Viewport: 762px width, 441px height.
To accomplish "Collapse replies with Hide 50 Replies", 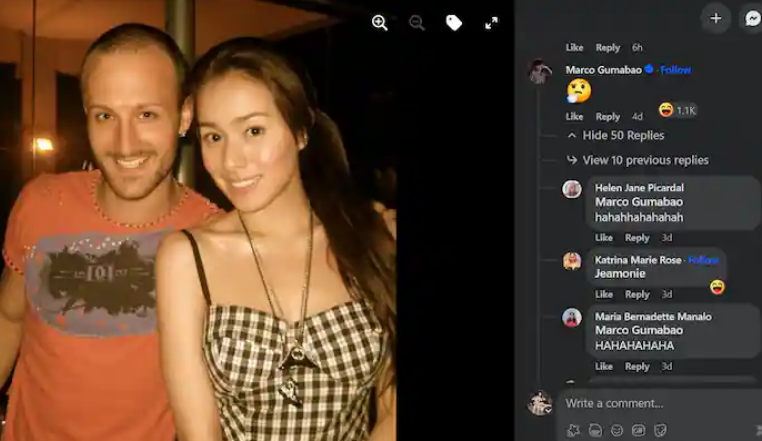I will point(616,136).
